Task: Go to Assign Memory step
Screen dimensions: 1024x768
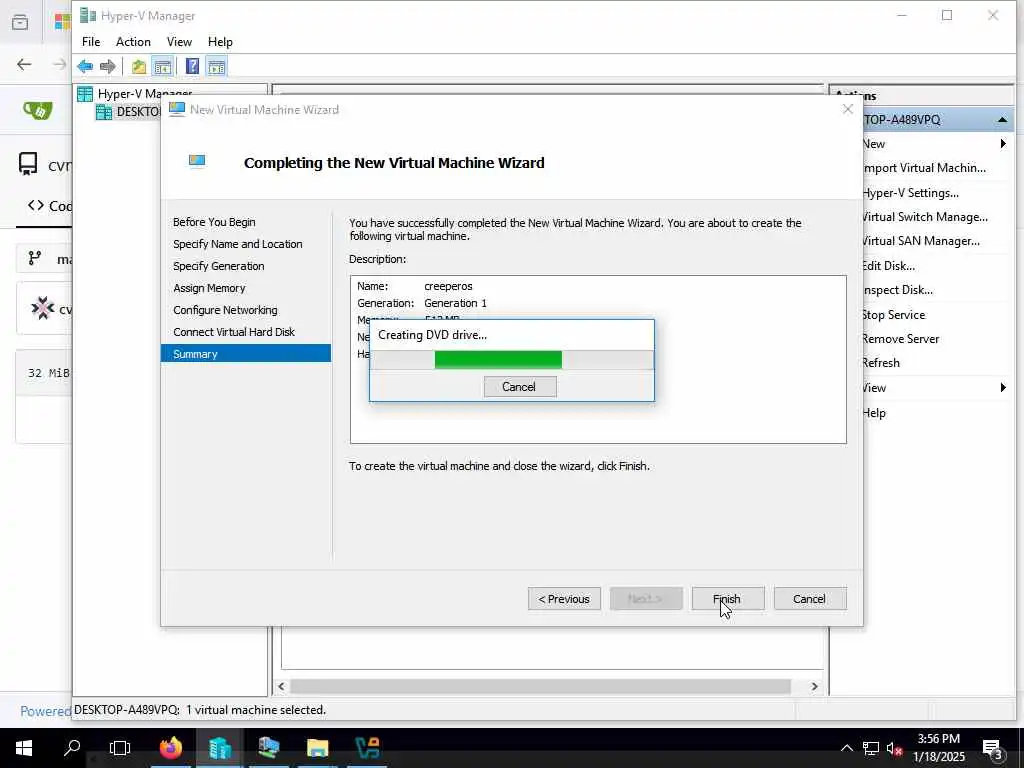Action: pos(209,288)
